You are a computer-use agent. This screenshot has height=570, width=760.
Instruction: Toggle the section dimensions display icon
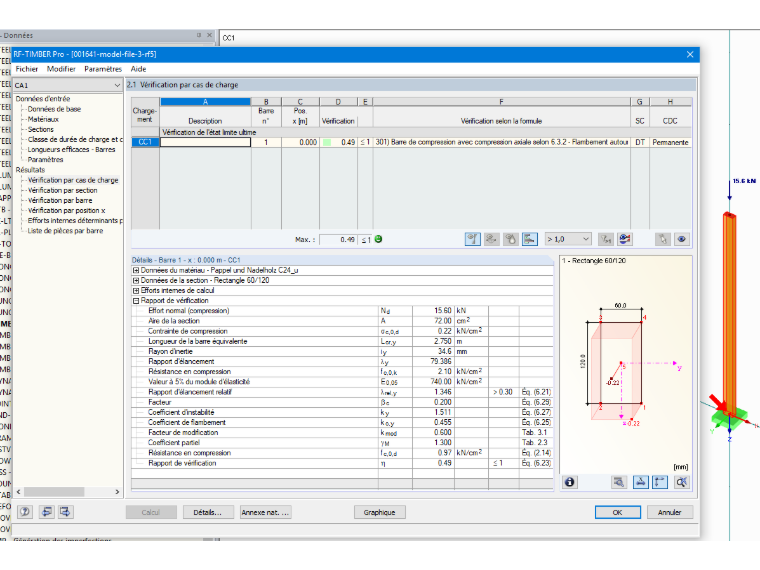[x=640, y=482]
